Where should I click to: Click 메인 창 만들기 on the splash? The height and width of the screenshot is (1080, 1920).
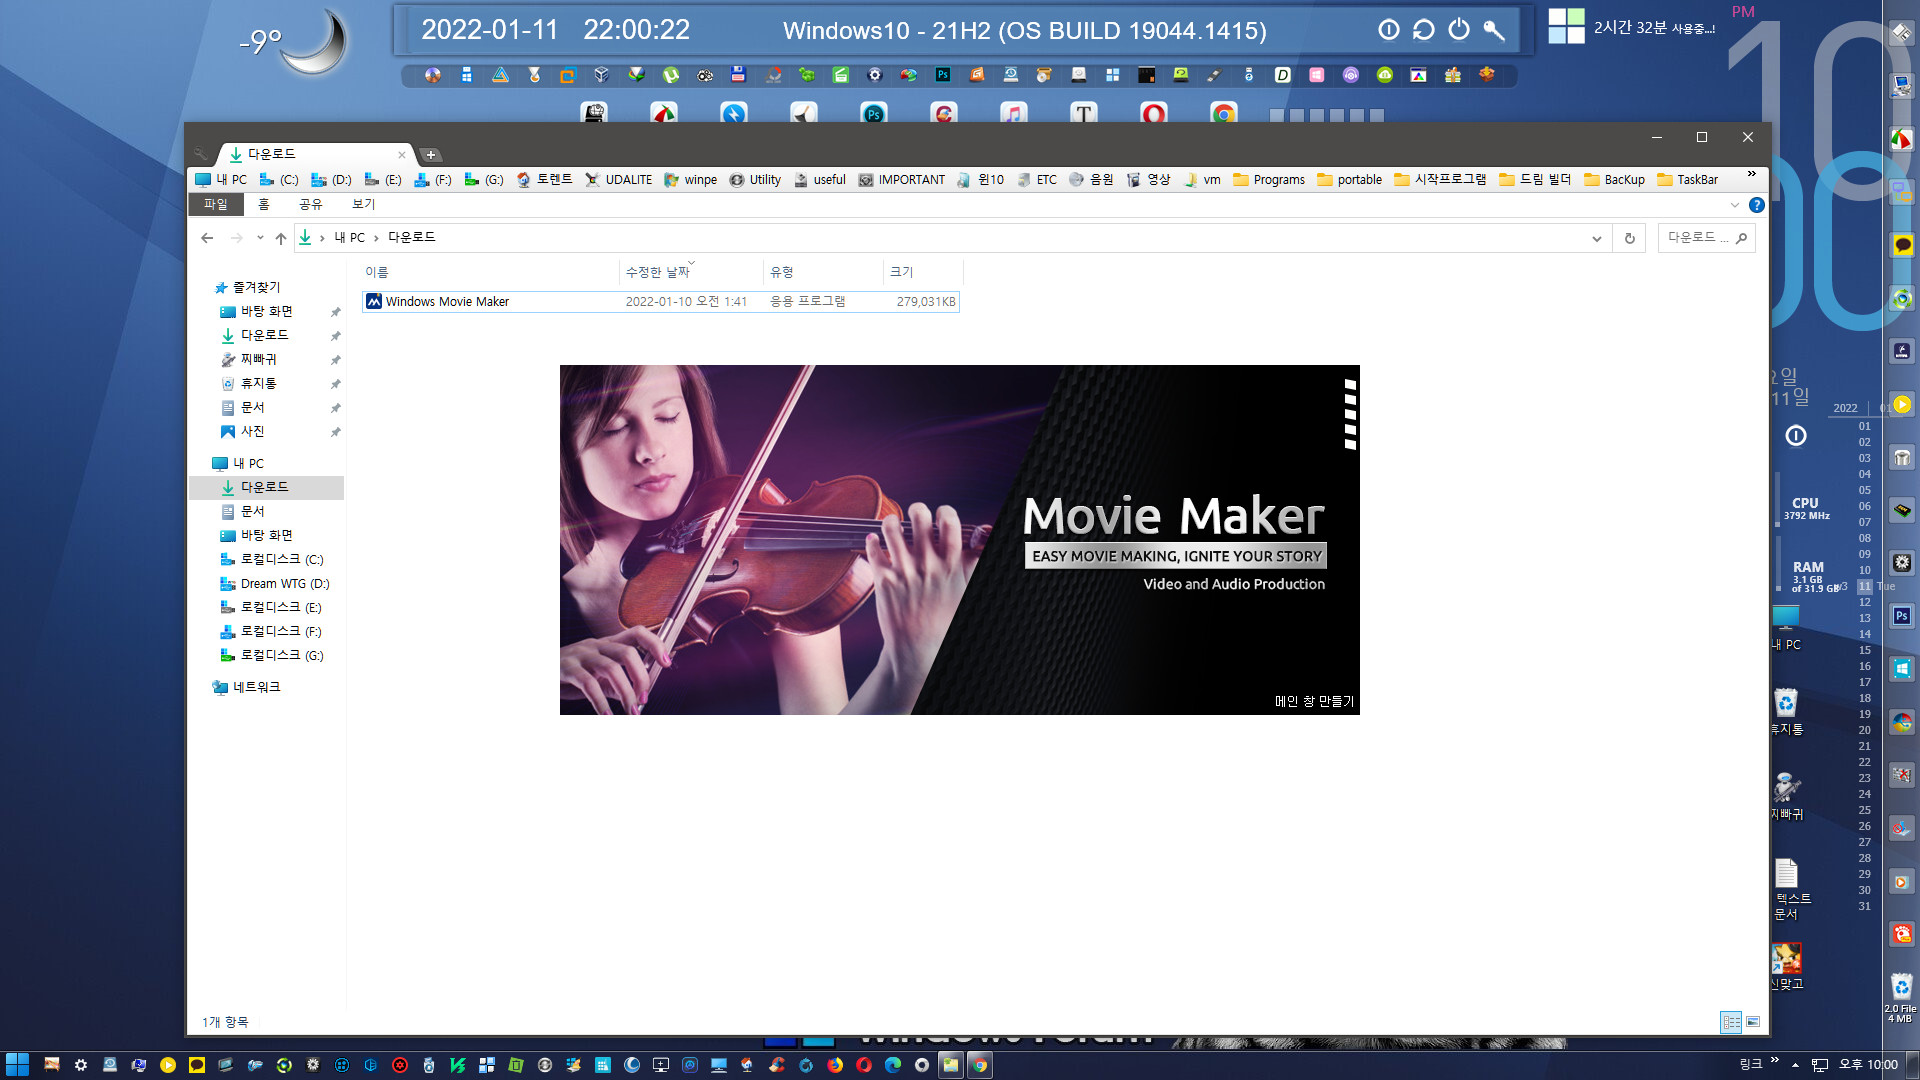pyautogui.click(x=1314, y=701)
